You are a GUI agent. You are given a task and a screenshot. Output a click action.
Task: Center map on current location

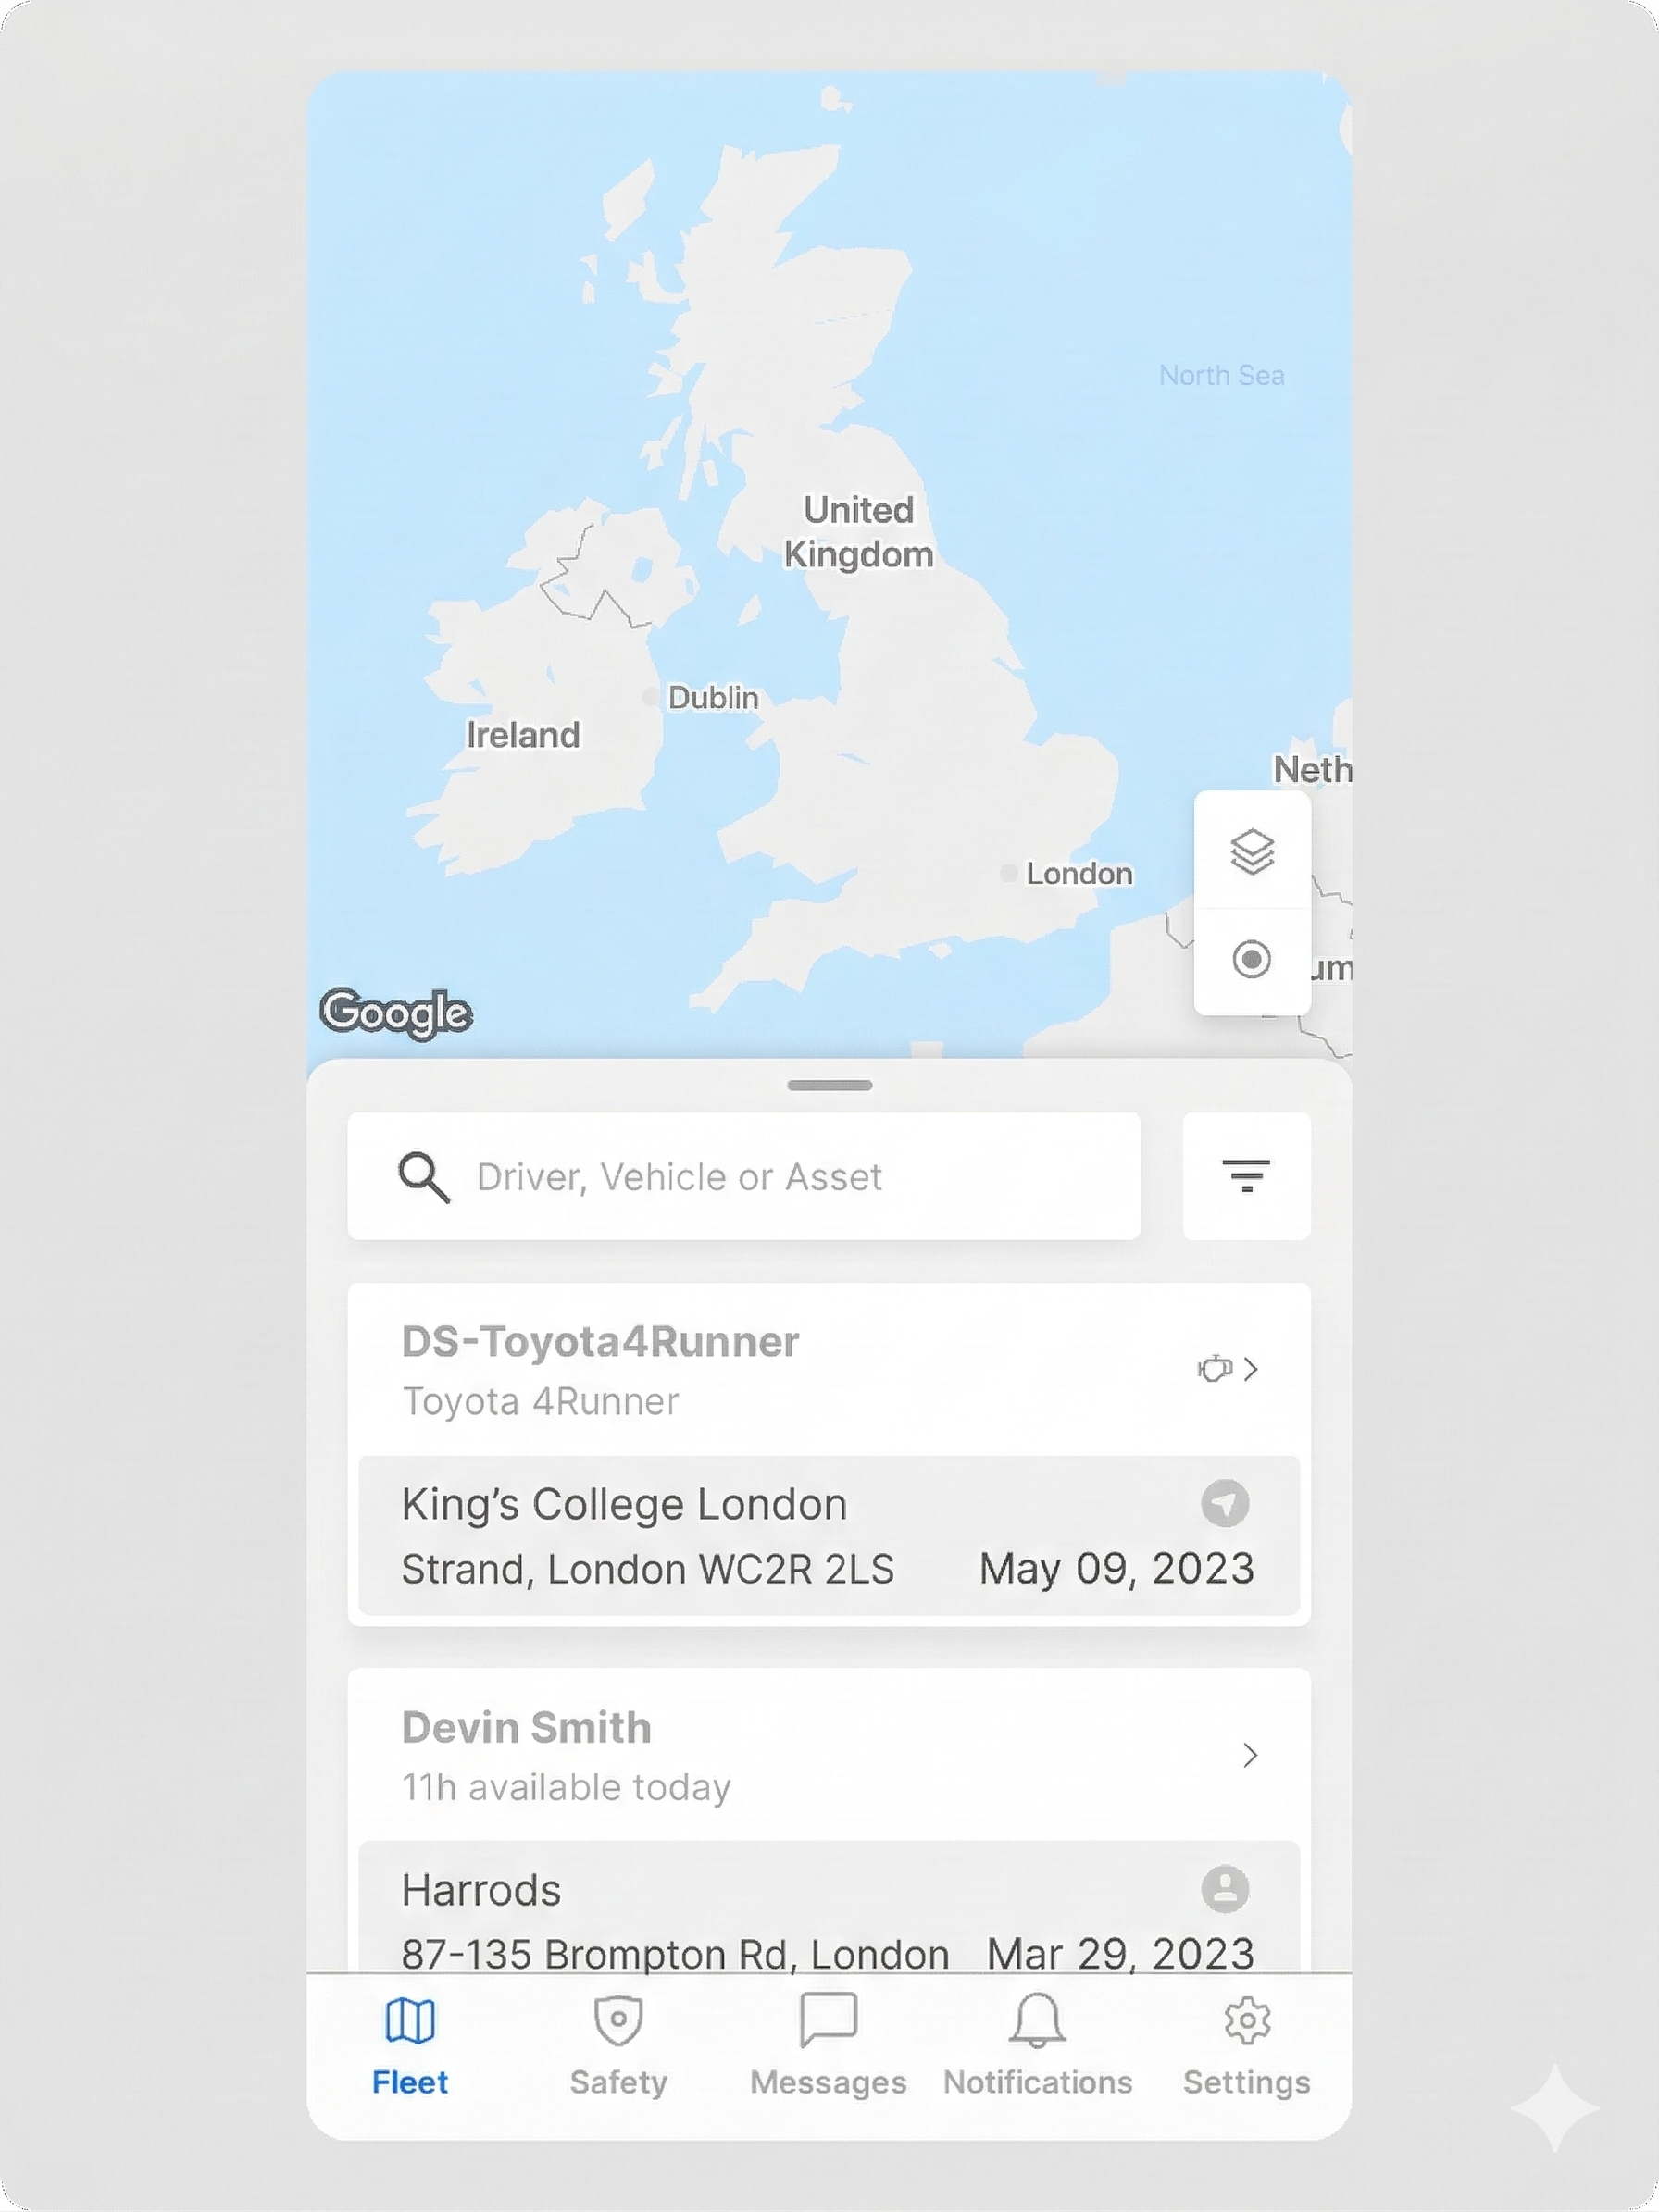click(1252, 960)
